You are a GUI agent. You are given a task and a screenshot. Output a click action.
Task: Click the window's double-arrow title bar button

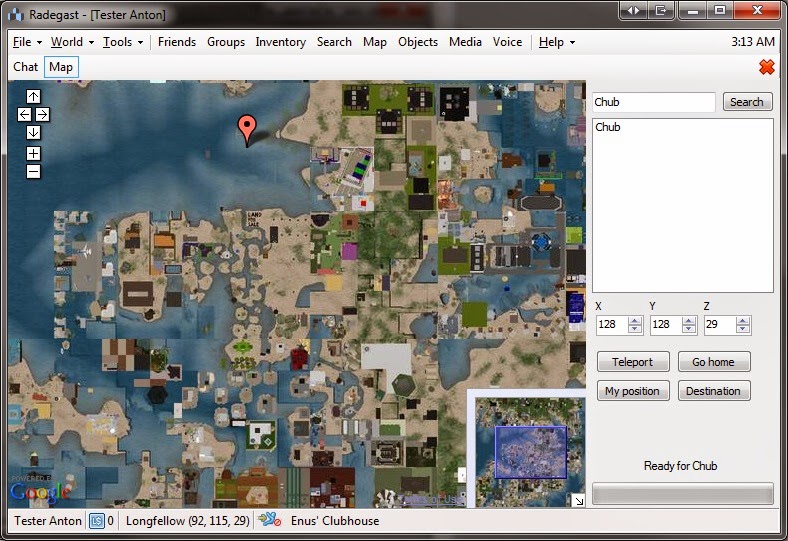[633, 10]
